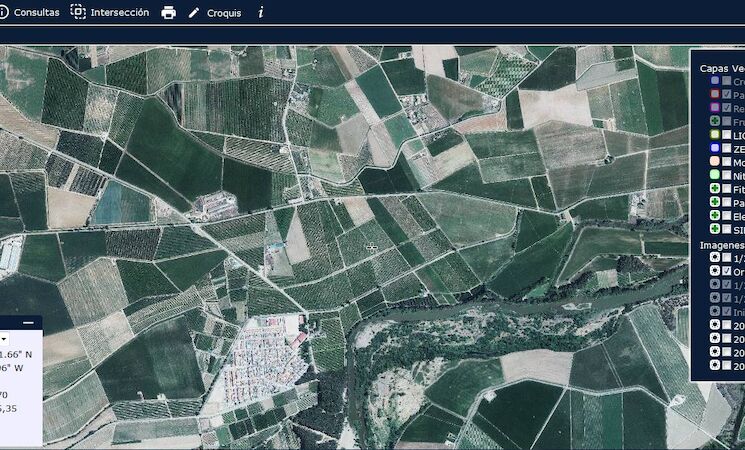Image resolution: width=745 pixels, height=450 pixels.
Task: Open the coordinates panel dropdown arrow
Action: click(x=3, y=340)
